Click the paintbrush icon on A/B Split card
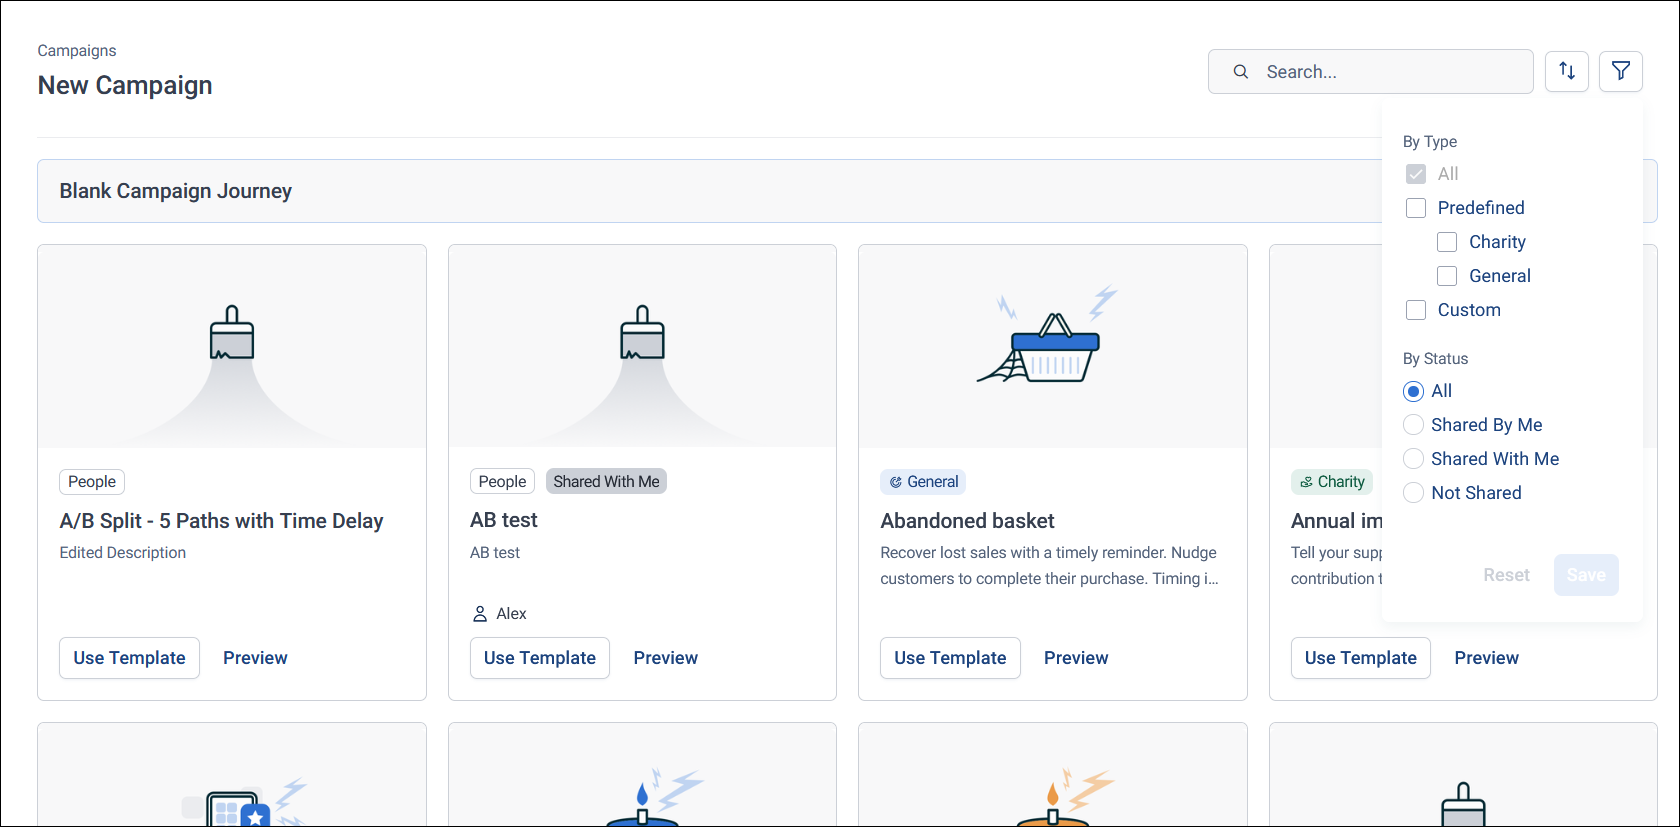Image resolution: width=1680 pixels, height=827 pixels. click(x=232, y=333)
